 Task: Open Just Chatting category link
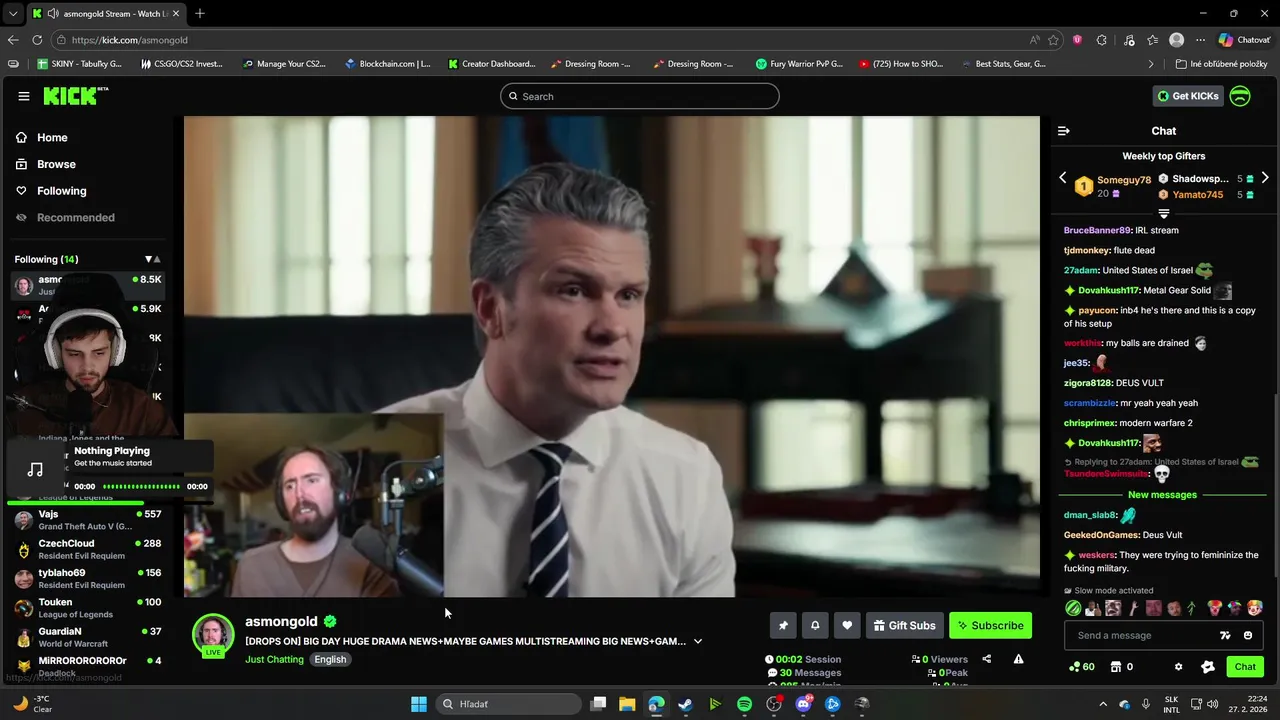click(274, 660)
